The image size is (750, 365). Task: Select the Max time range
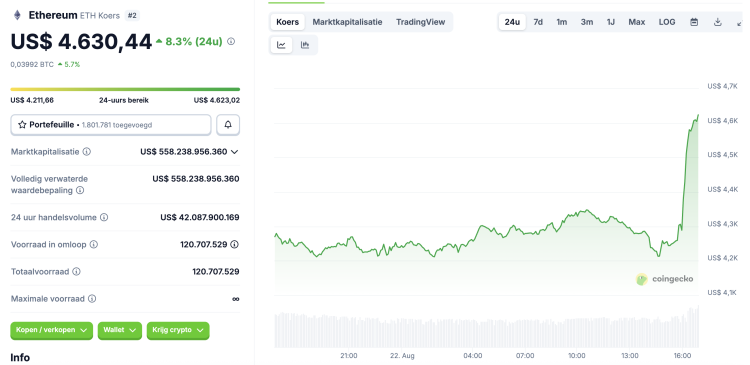tap(637, 22)
